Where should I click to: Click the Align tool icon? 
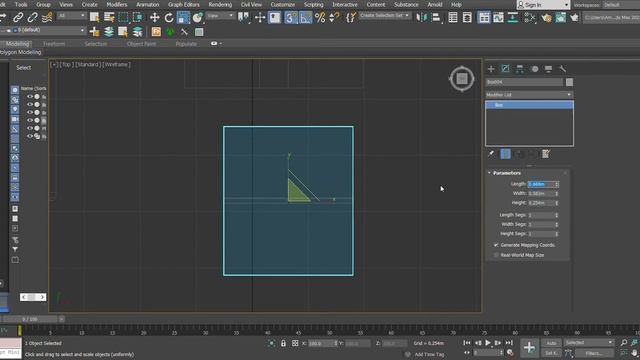tap(436, 18)
